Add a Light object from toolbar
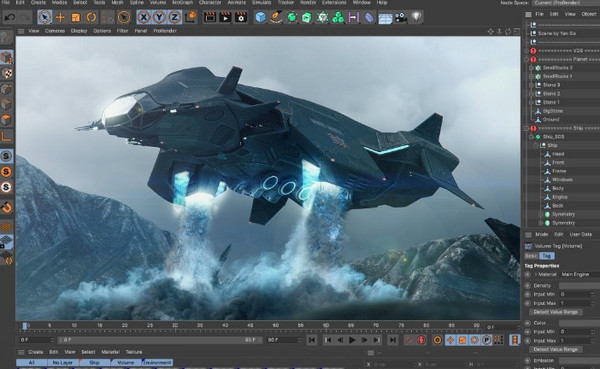Image resolution: width=600 pixels, height=369 pixels. pyautogui.click(x=417, y=17)
